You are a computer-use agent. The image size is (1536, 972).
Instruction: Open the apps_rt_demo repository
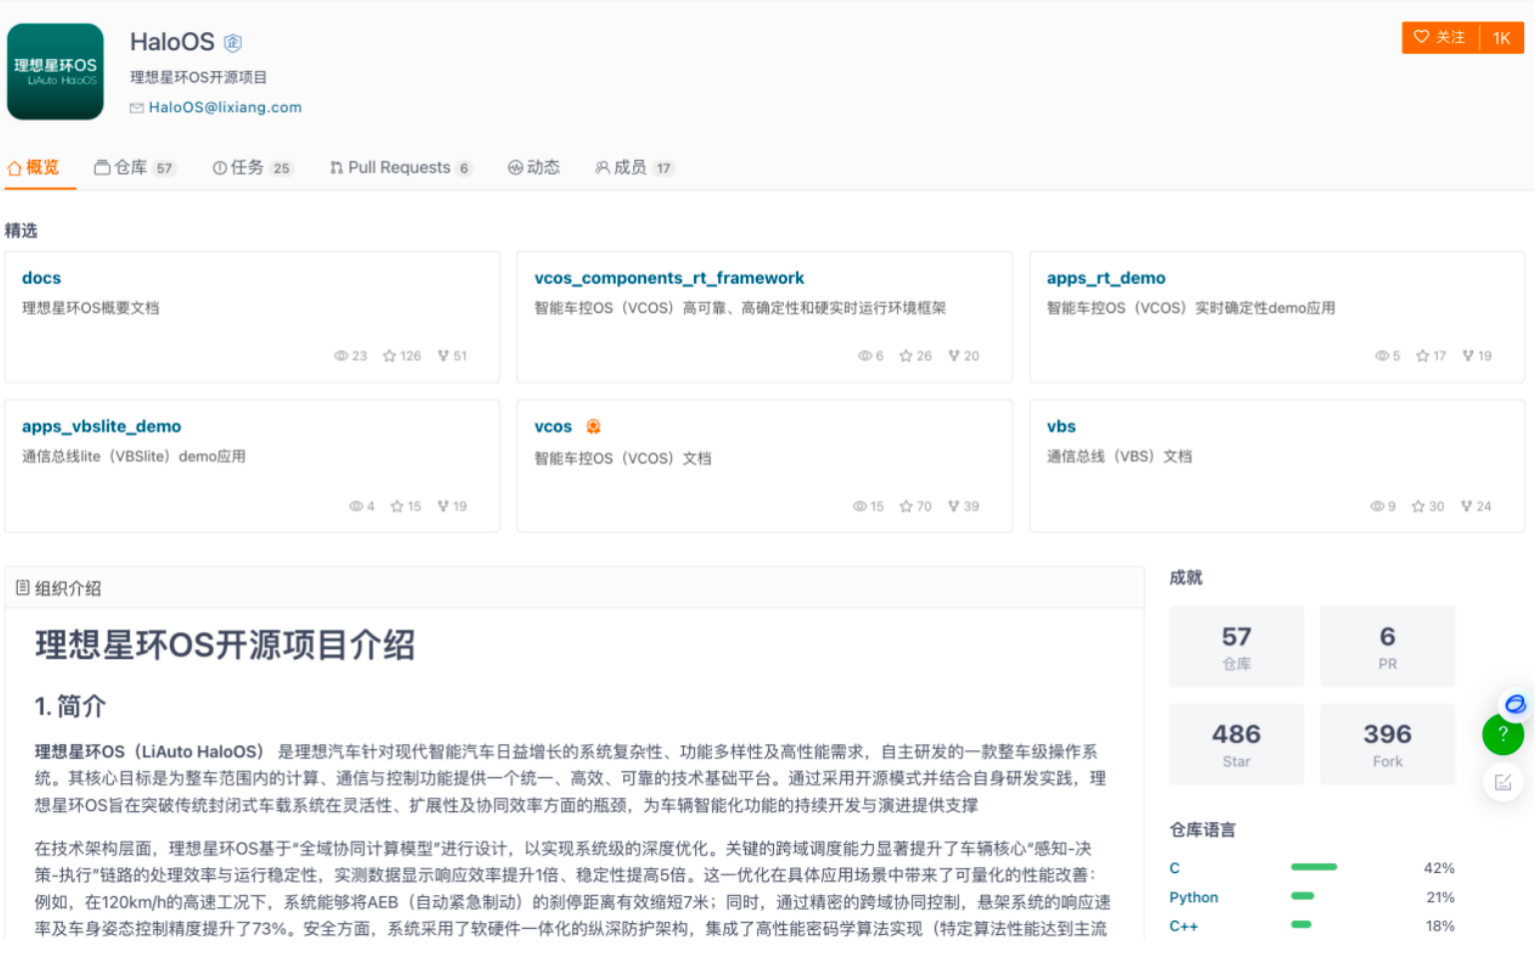coord(1106,278)
